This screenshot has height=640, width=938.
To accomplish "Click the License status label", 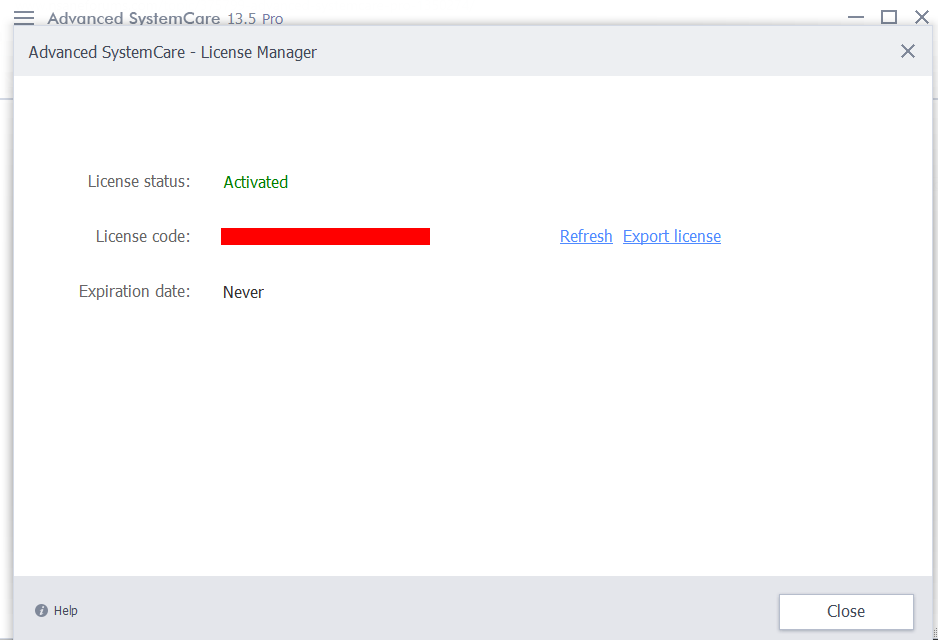I will tap(139, 181).
